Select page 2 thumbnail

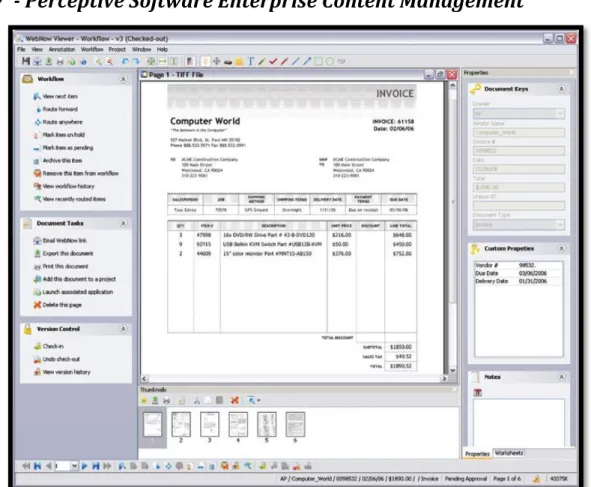click(x=181, y=425)
